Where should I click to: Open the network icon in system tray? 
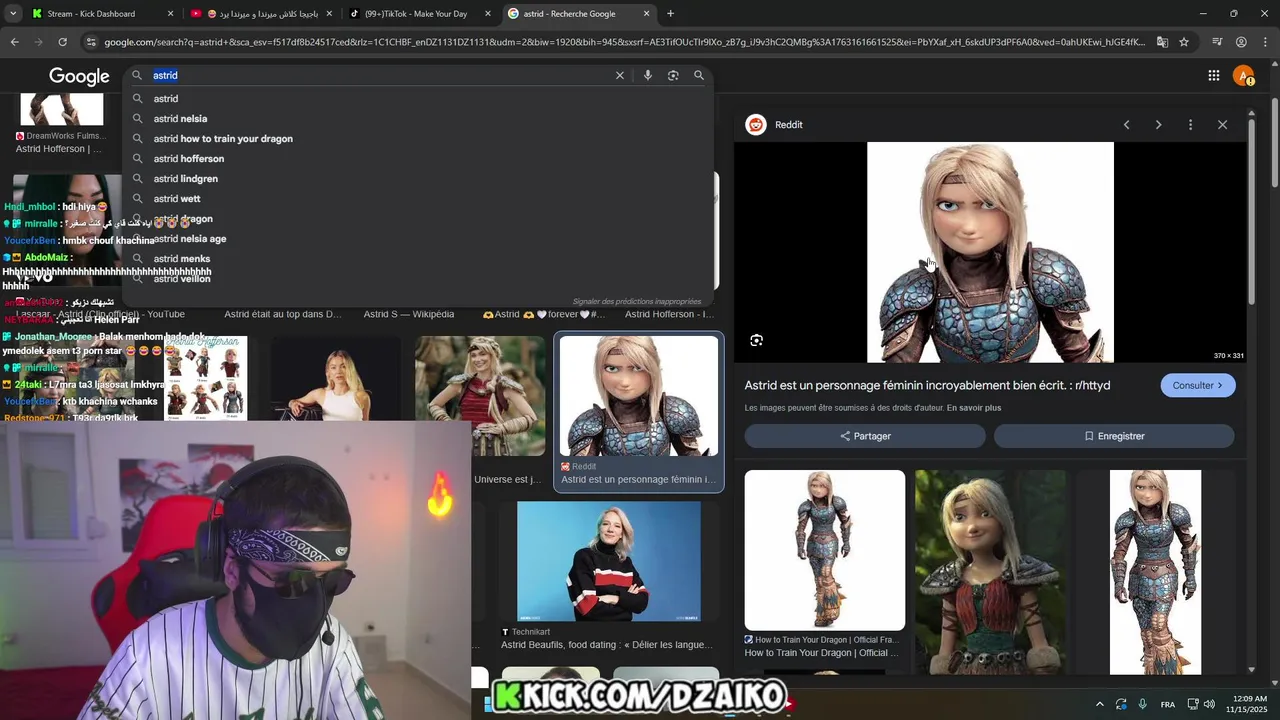1193,704
